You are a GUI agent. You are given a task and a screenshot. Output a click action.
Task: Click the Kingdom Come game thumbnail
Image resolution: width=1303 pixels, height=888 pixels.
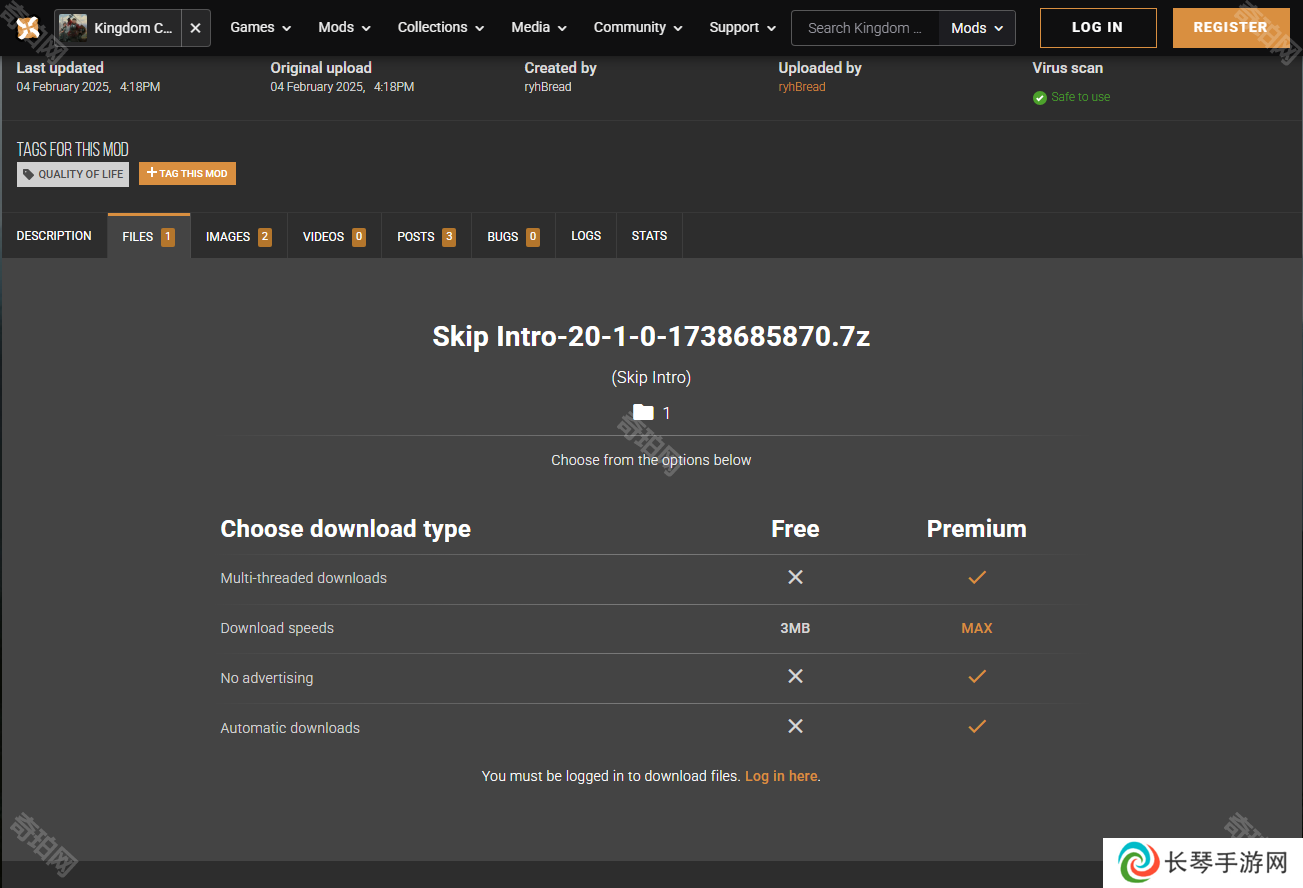click(73, 28)
